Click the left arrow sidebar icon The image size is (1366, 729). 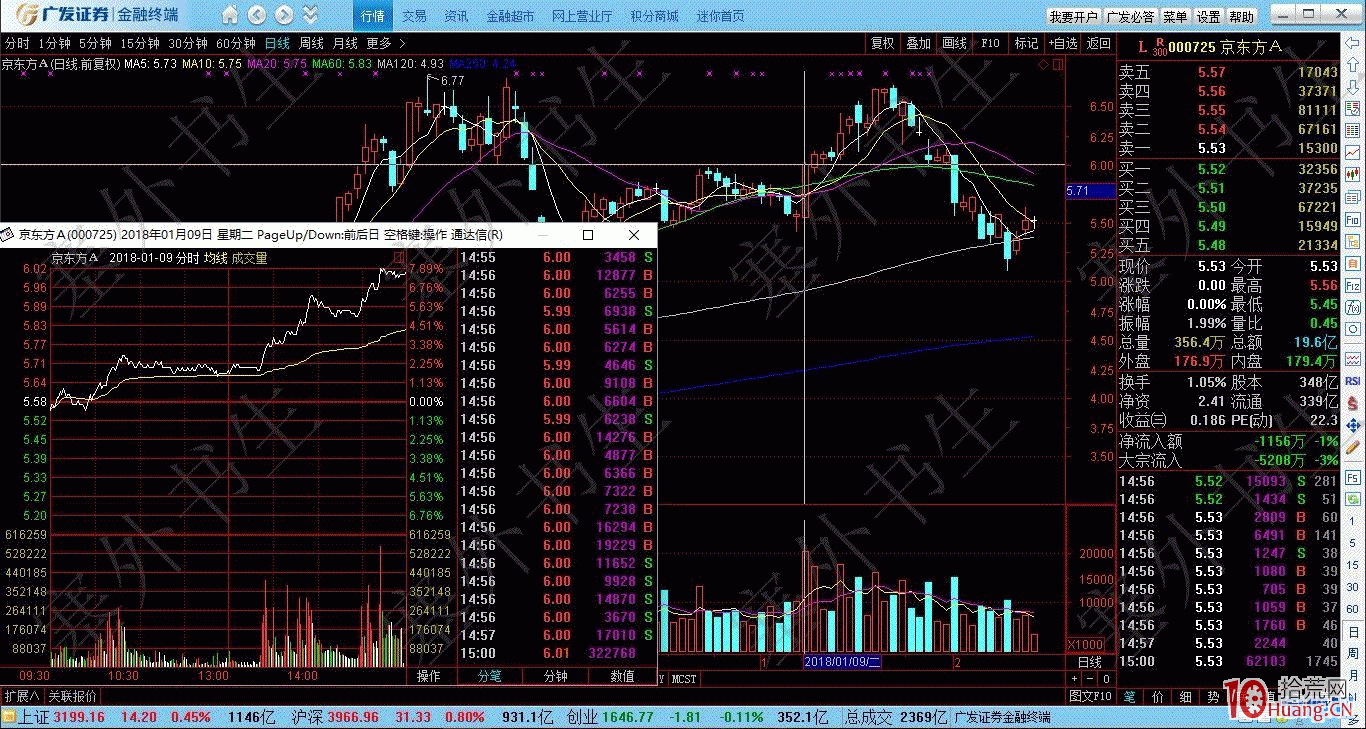pos(1352,43)
